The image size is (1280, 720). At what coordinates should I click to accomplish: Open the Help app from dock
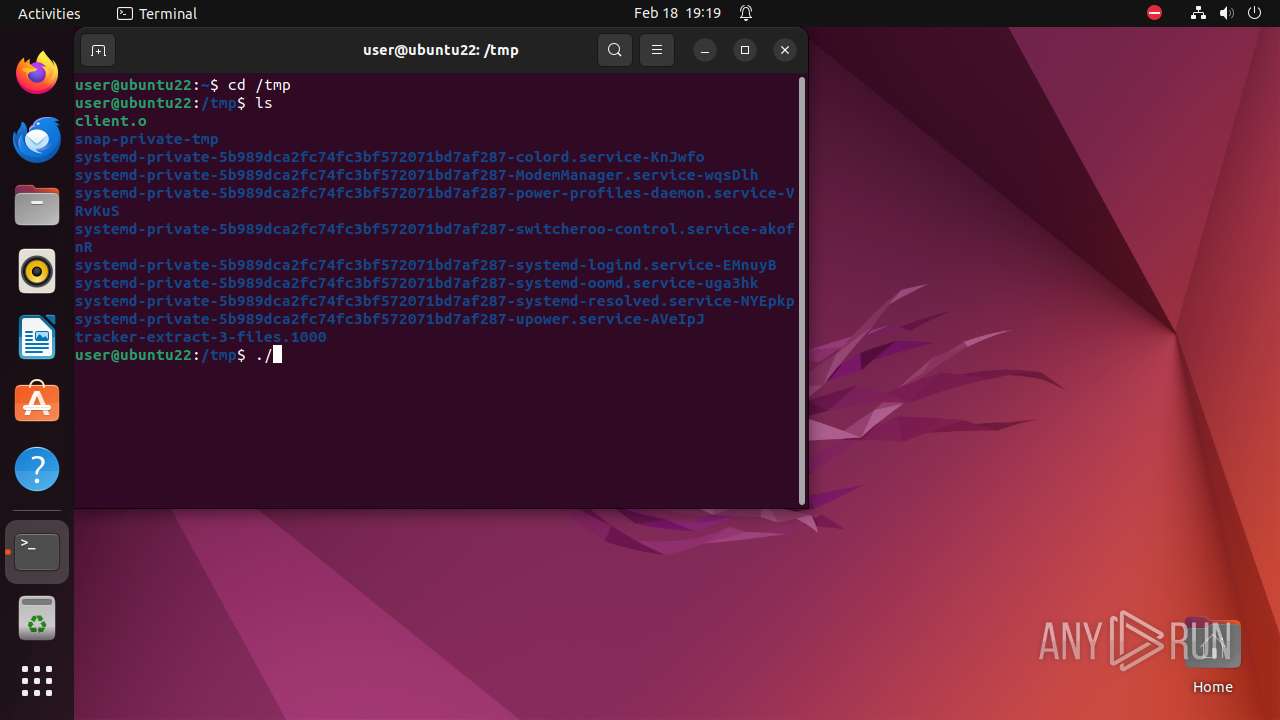(x=37, y=470)
